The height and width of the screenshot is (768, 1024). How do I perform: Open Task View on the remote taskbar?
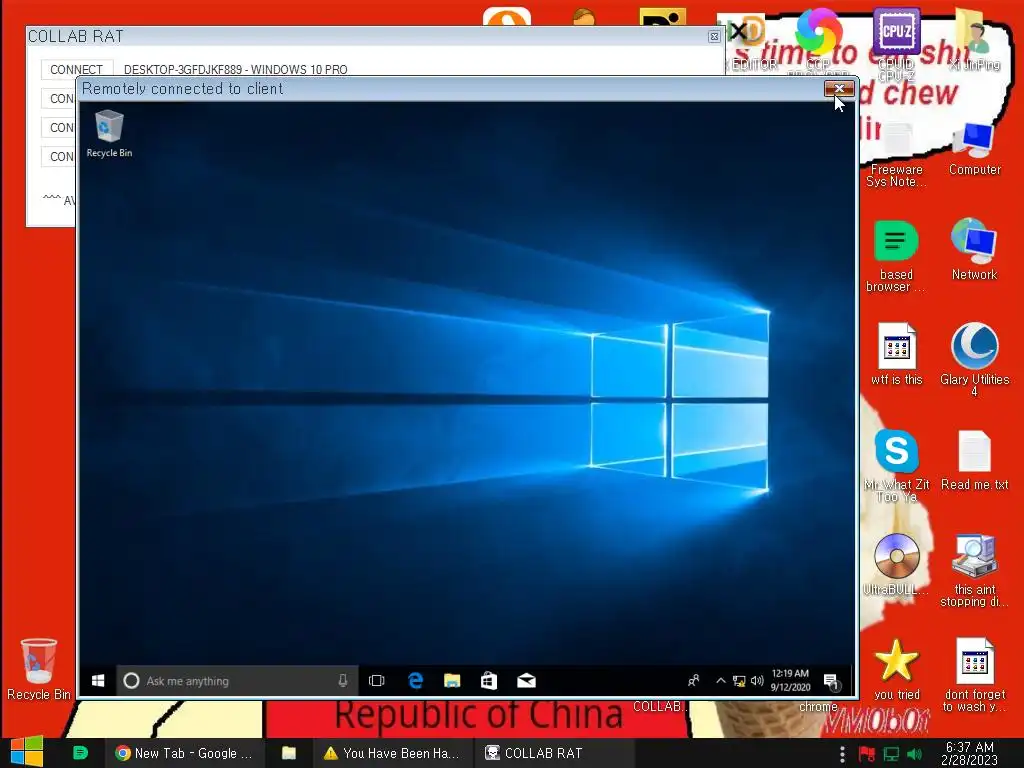(x=377, y=681)
